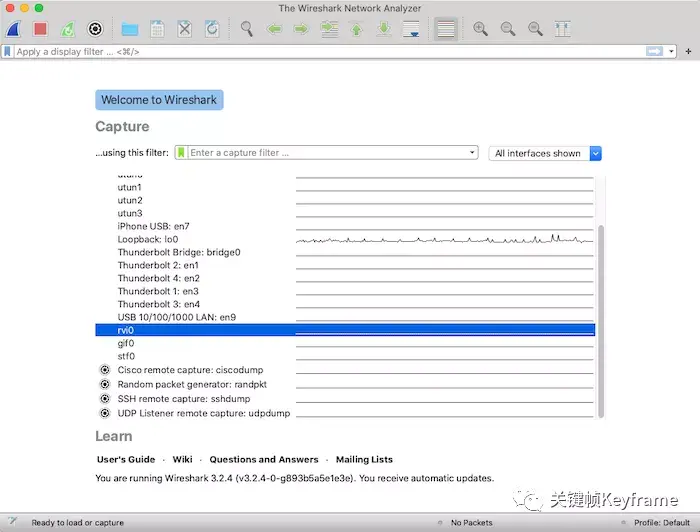Restart the current capture with green fin icon
The image size is (700, 532).
[67, 29]
